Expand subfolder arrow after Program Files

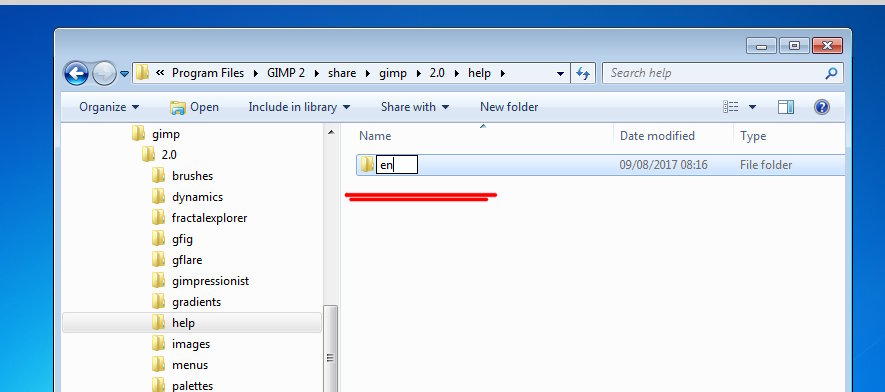coord(256,73)
